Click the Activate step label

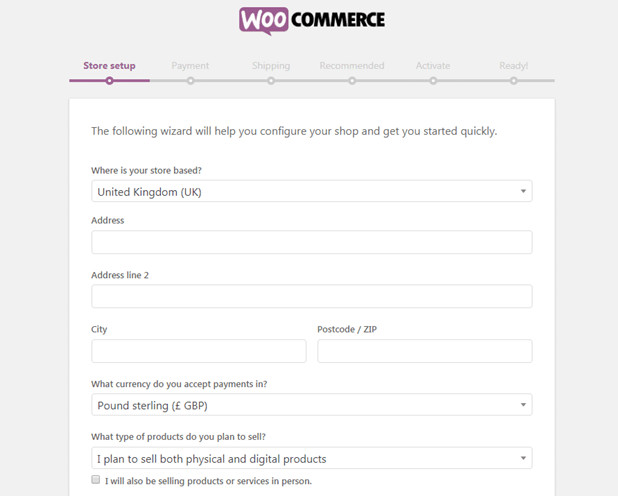(433, 65)
